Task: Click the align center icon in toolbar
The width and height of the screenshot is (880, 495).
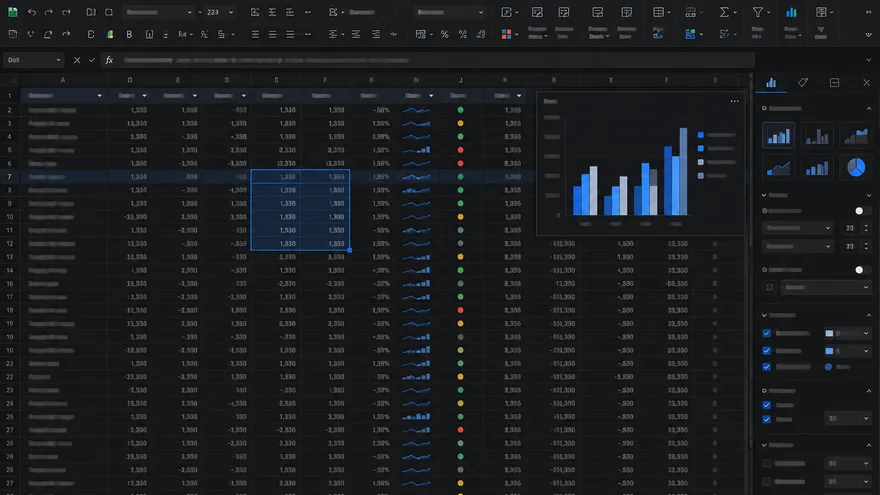Action: pyautogui.click(x=272, y=34)
